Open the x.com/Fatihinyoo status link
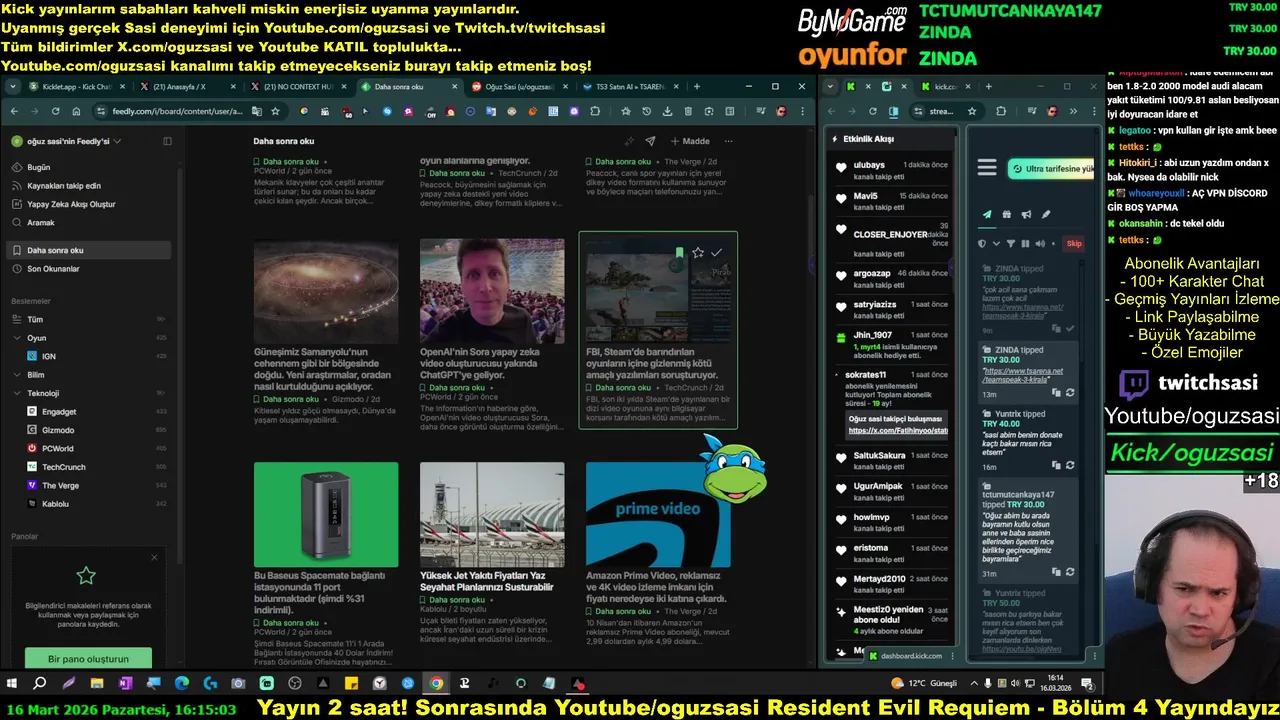This screenshot has width=1280, height=720. click(x=897, y=431)
